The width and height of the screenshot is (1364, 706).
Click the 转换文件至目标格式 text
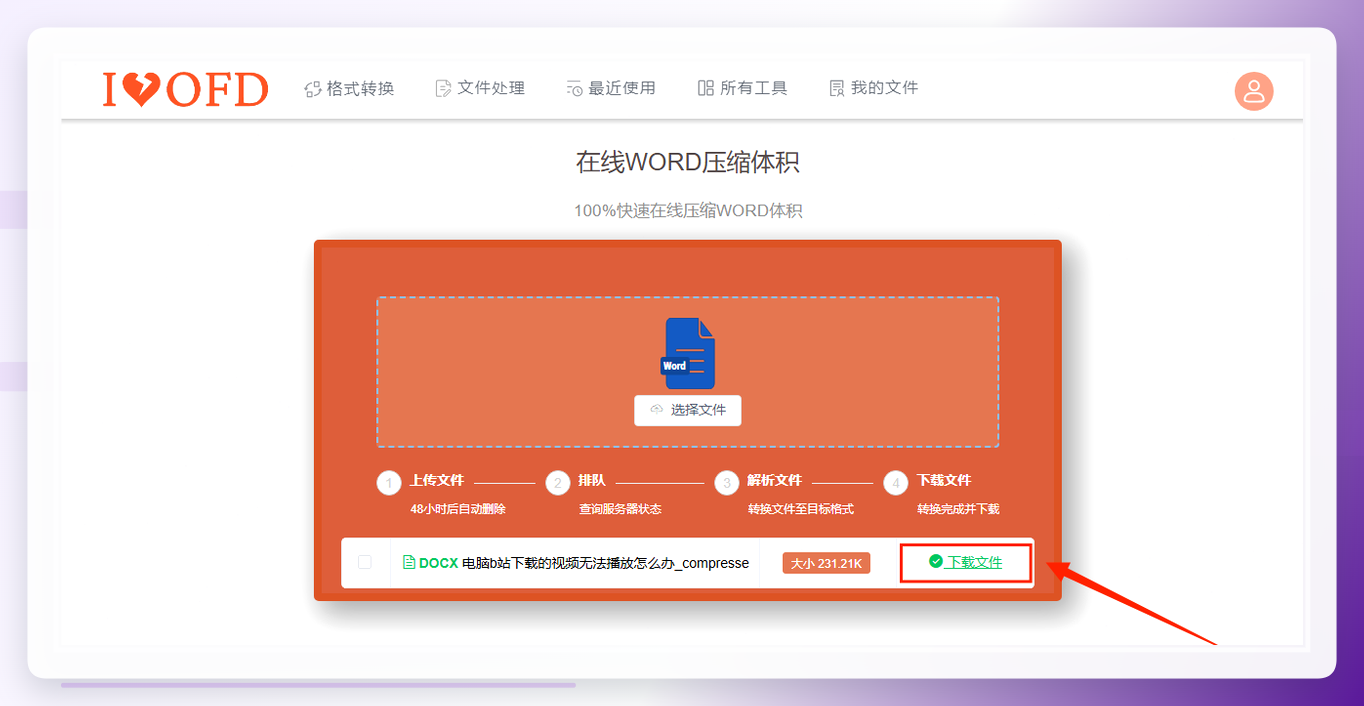click(x=801, y=509)
